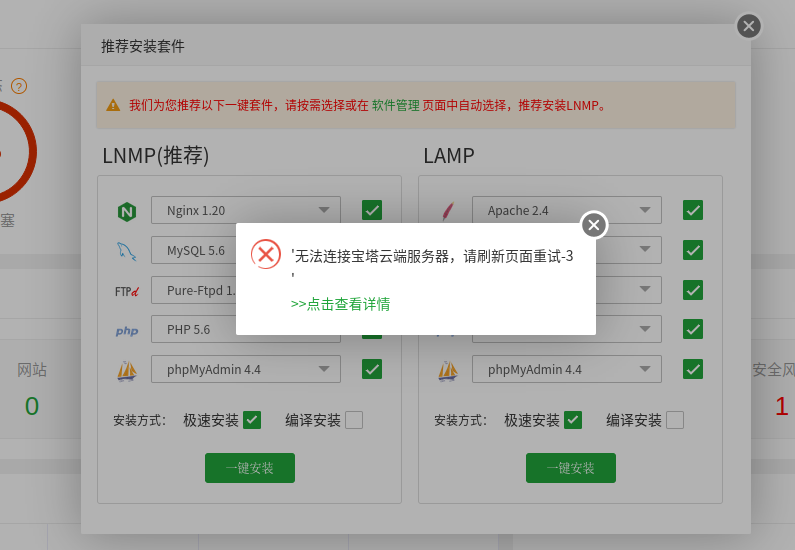This screenshot has height=550, width=795.
Task: Open the Nginx 1.20 version dropdown
Action: click(246, 210)
